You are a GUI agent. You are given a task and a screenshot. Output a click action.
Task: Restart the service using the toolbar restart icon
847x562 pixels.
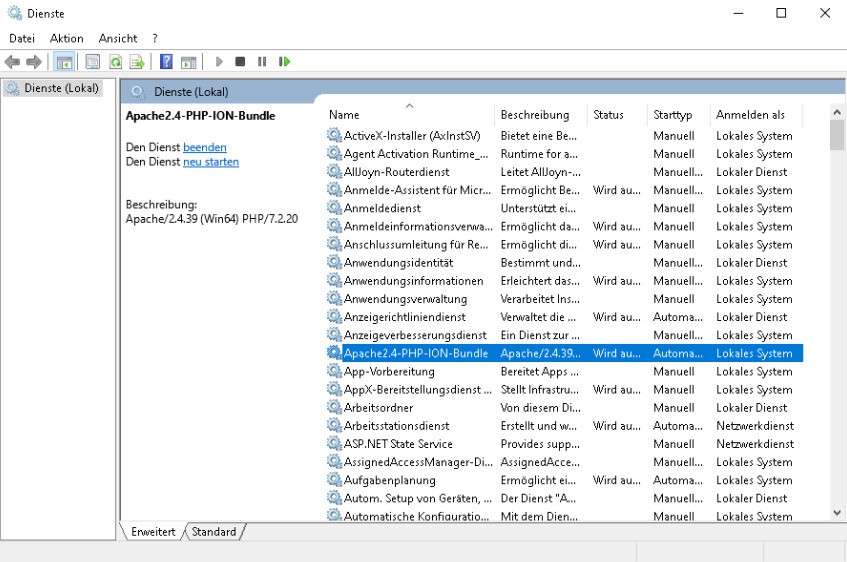(x=285, y=62)
